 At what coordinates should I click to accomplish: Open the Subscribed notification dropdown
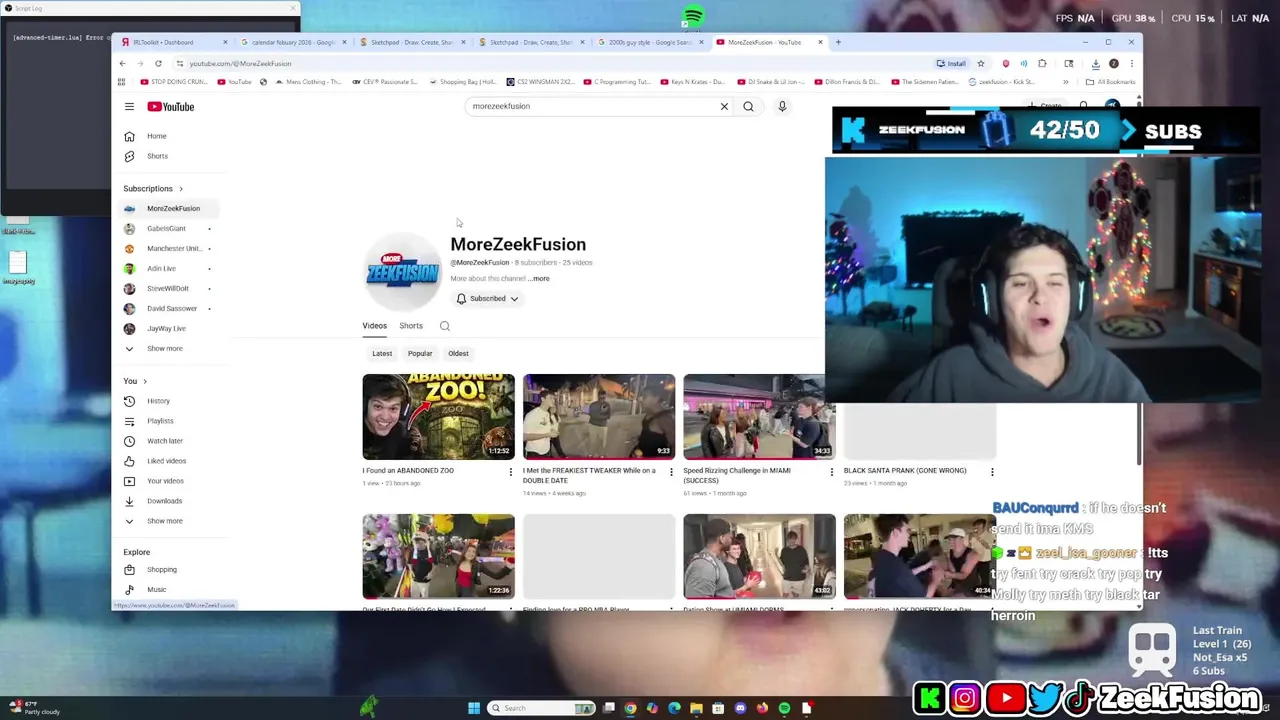tap(487, 298)
